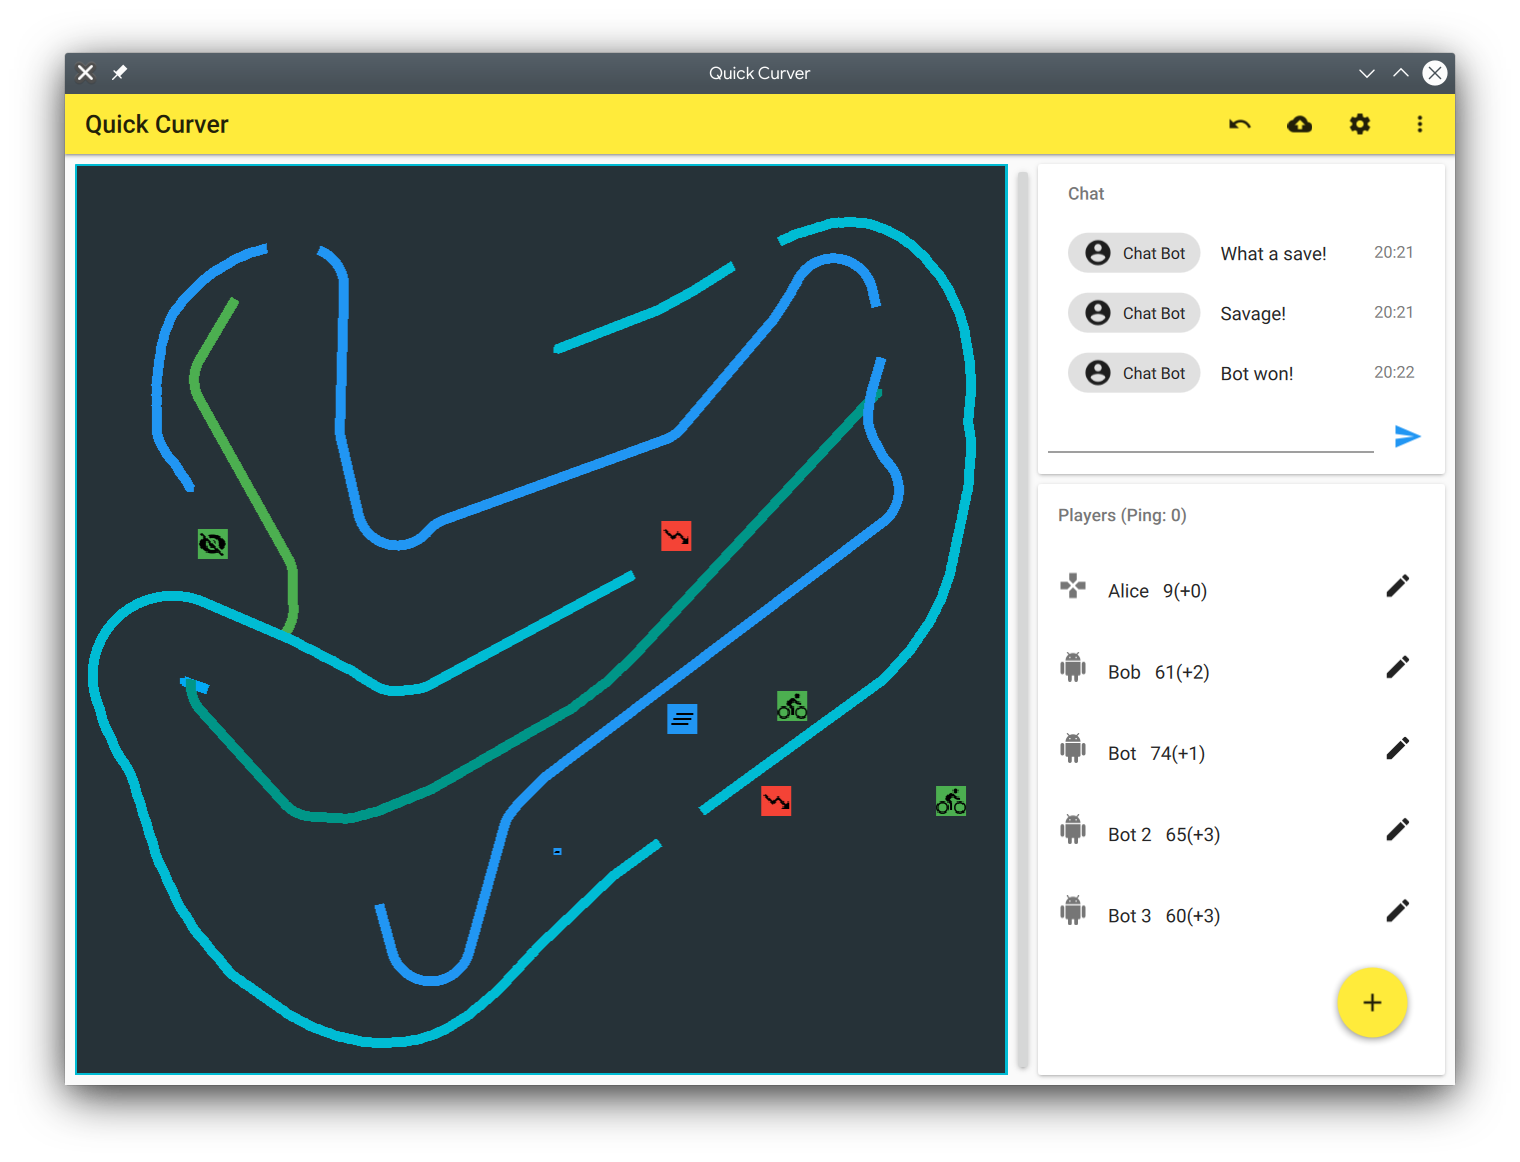
Task: Select the "What a save!" chat message
Action: click(x=1273, y=254)
